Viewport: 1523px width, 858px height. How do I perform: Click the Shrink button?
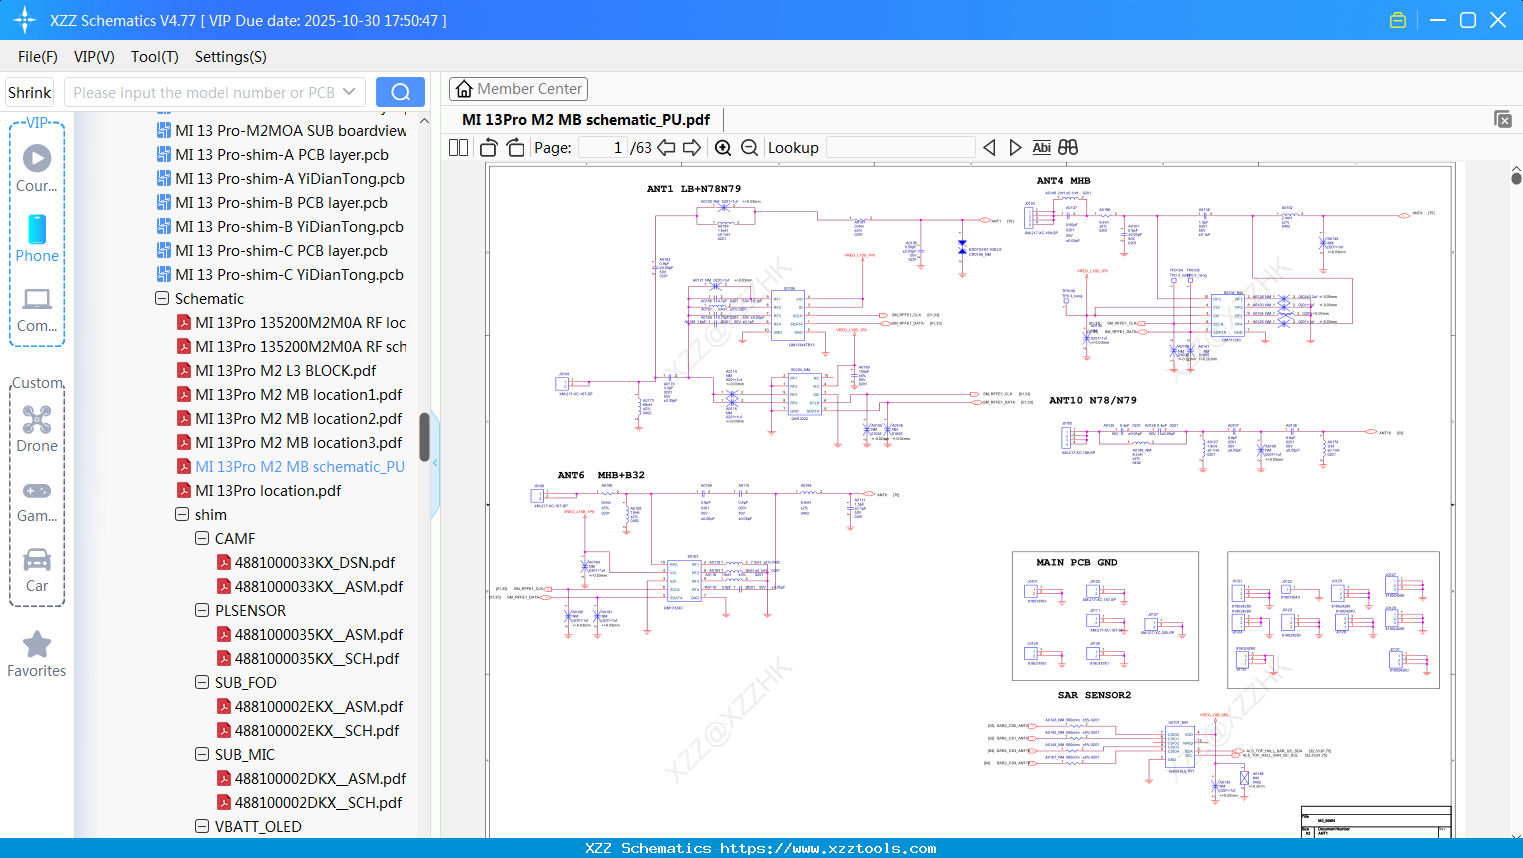point(29,91)
